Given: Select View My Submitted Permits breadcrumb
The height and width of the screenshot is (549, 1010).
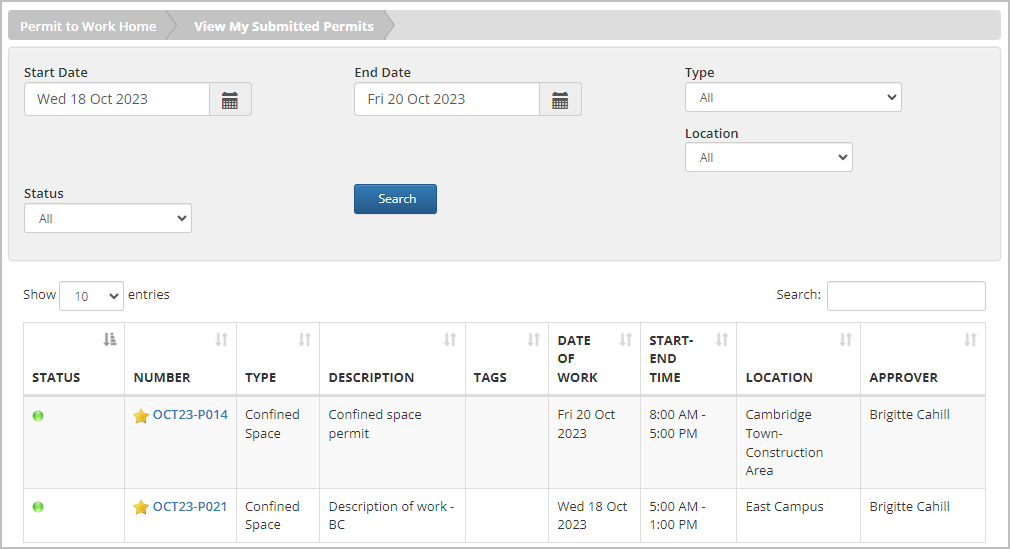Looking at the screenshot, I should pyautogui.click(x=283, y=26).
